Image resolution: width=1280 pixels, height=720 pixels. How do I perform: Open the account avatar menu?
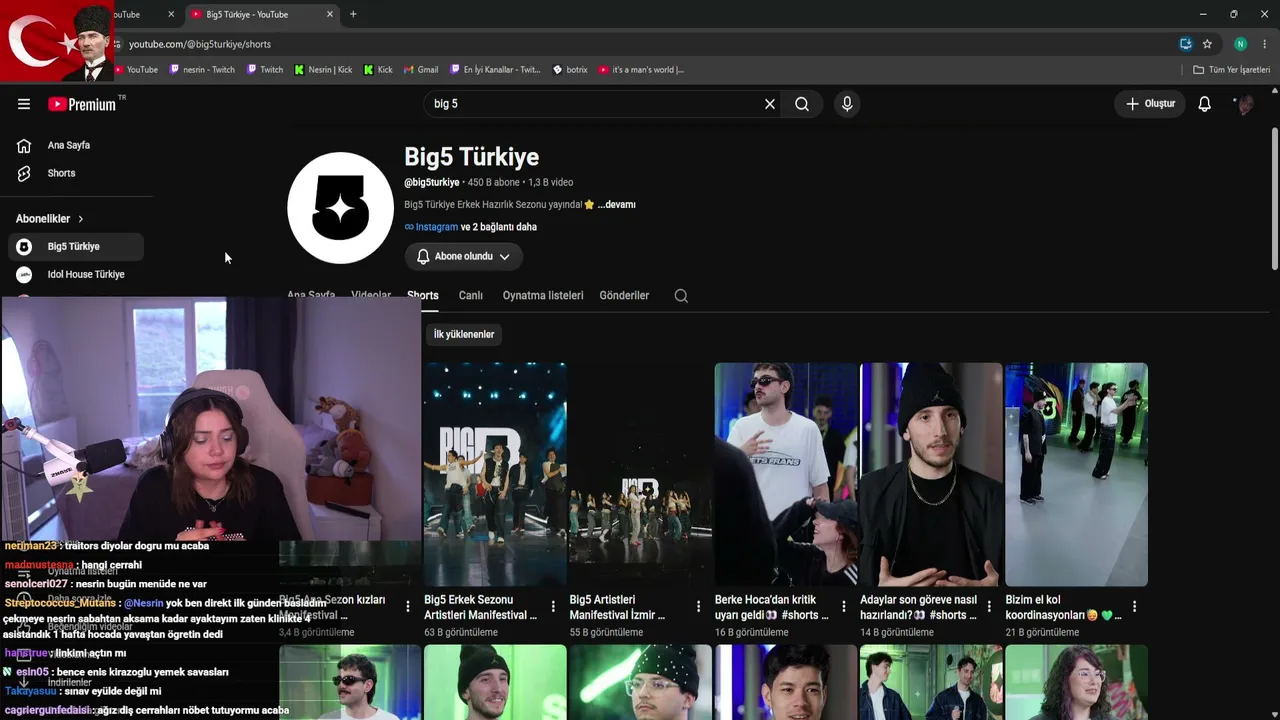pos(1244,104)
